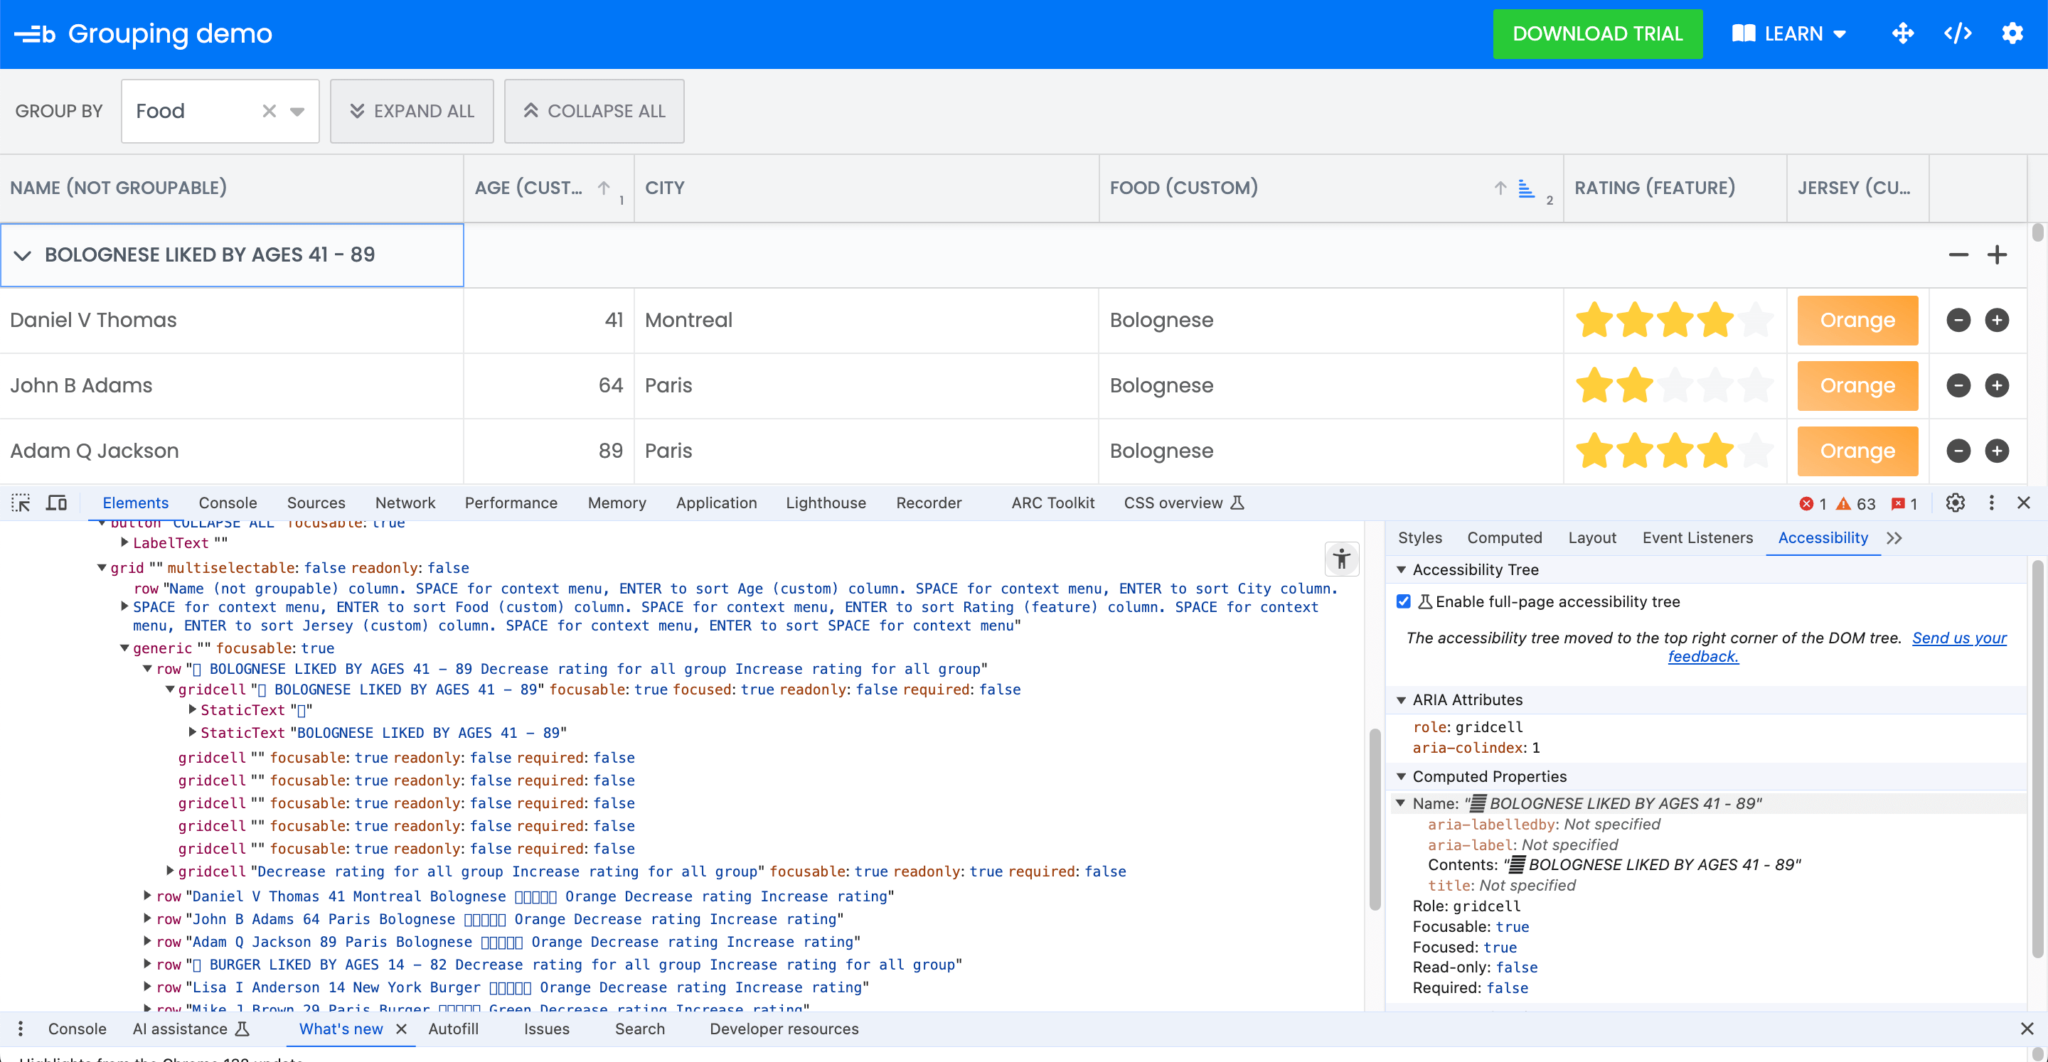This screenshot has height=1062, width=2048.
Task: Decrease rating for Adam Q Jackson
Action: coord(1959,451)
